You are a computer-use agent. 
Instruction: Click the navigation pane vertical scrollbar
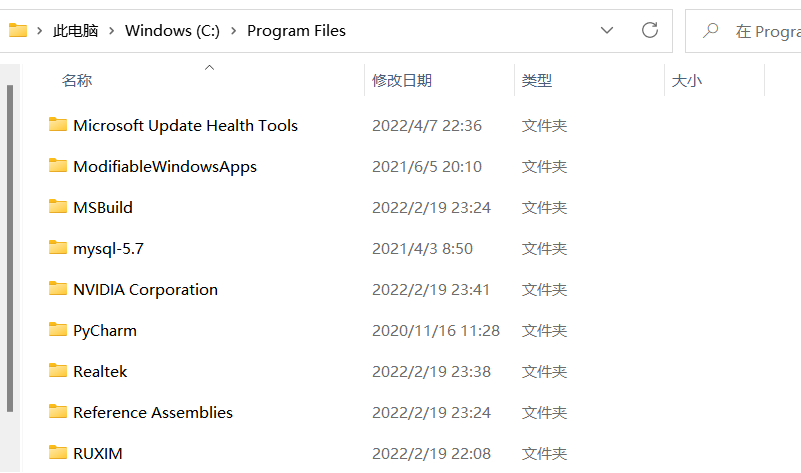[x=10, y=248]
